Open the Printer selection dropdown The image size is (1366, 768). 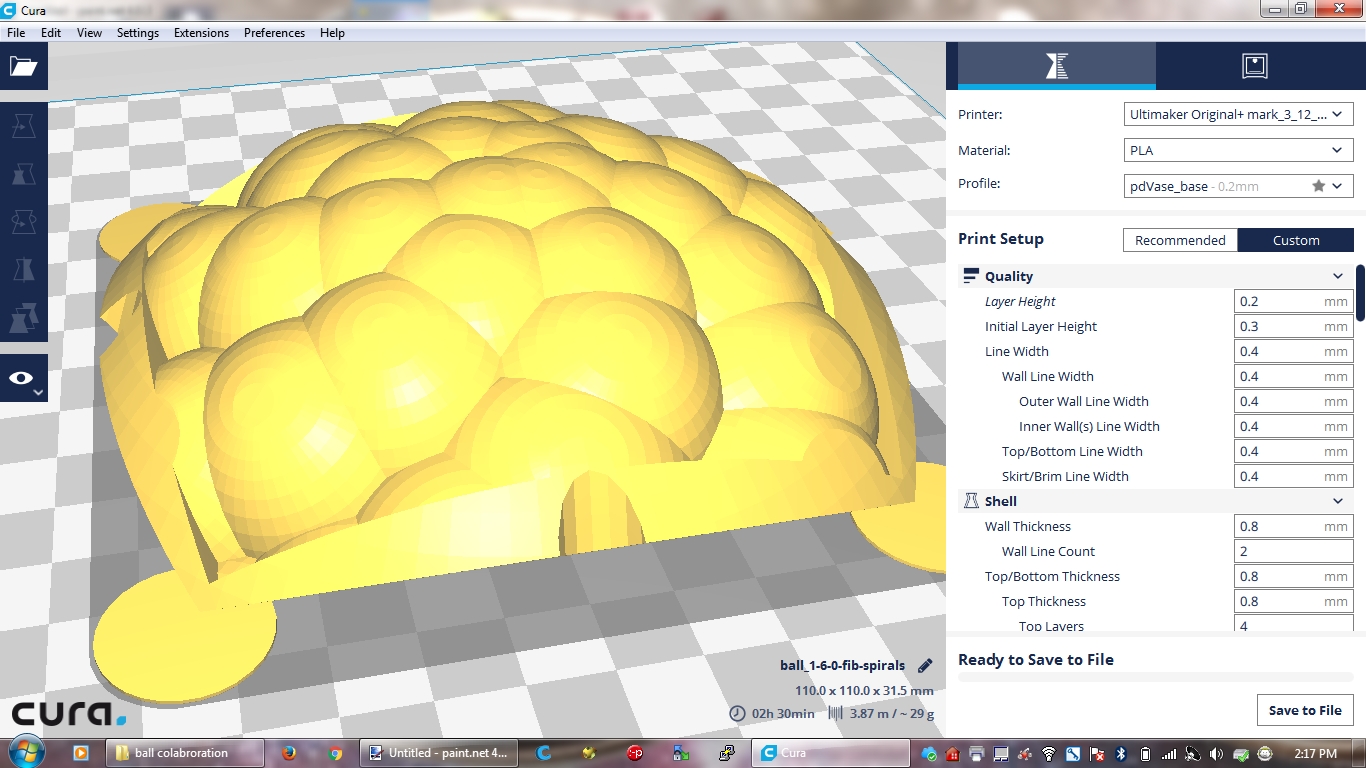pos(1239,115)
